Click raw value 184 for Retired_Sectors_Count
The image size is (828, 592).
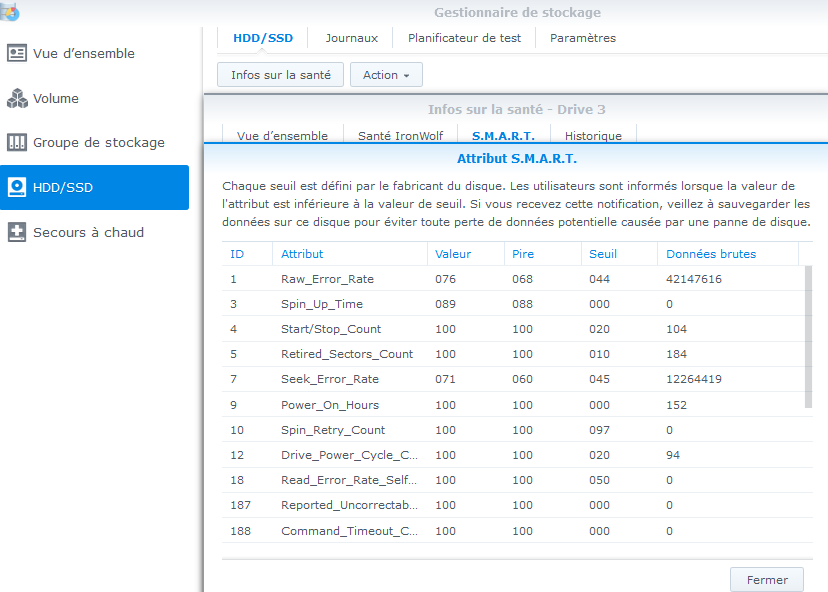point(676,354)
